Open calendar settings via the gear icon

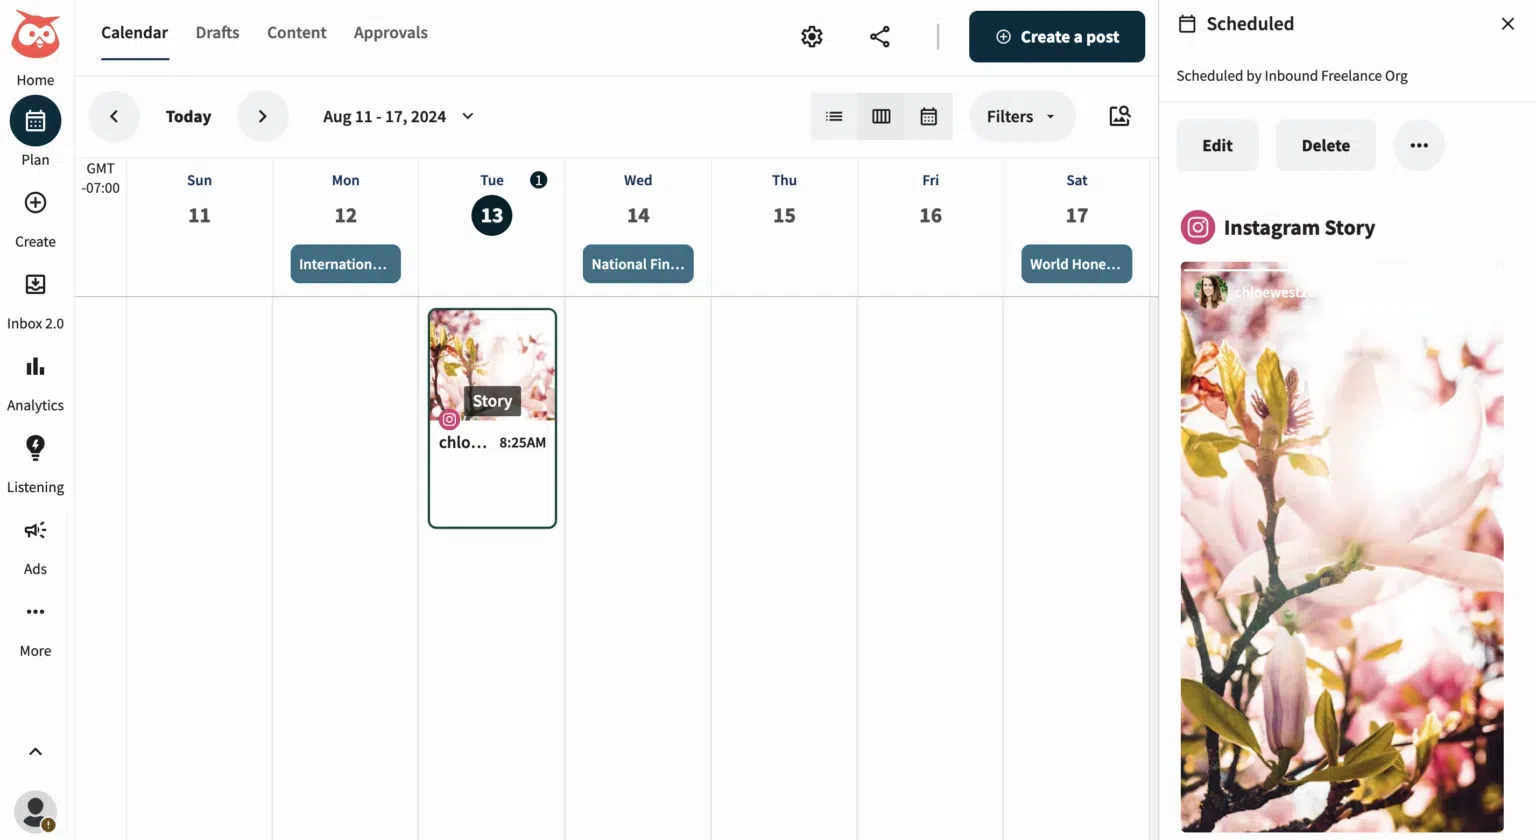coord(811,36)
